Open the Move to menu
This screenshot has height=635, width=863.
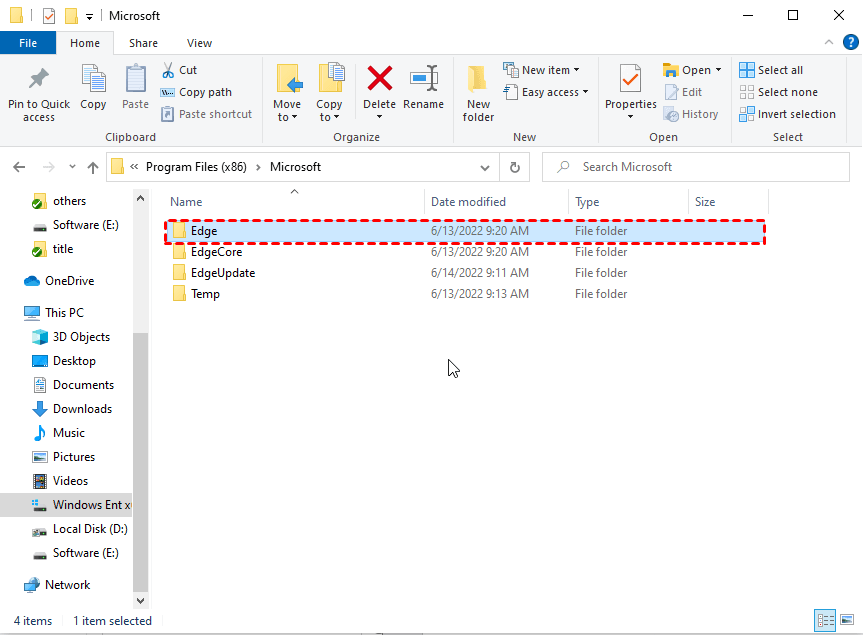287,94
